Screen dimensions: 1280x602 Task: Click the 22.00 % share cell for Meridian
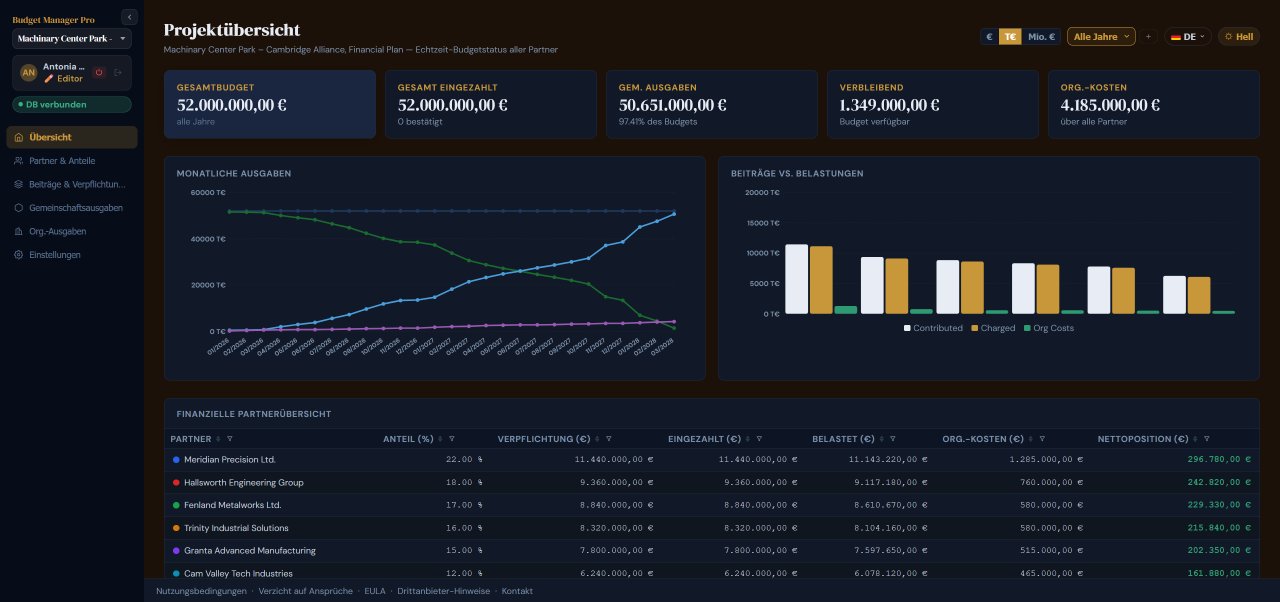point(464,460)
